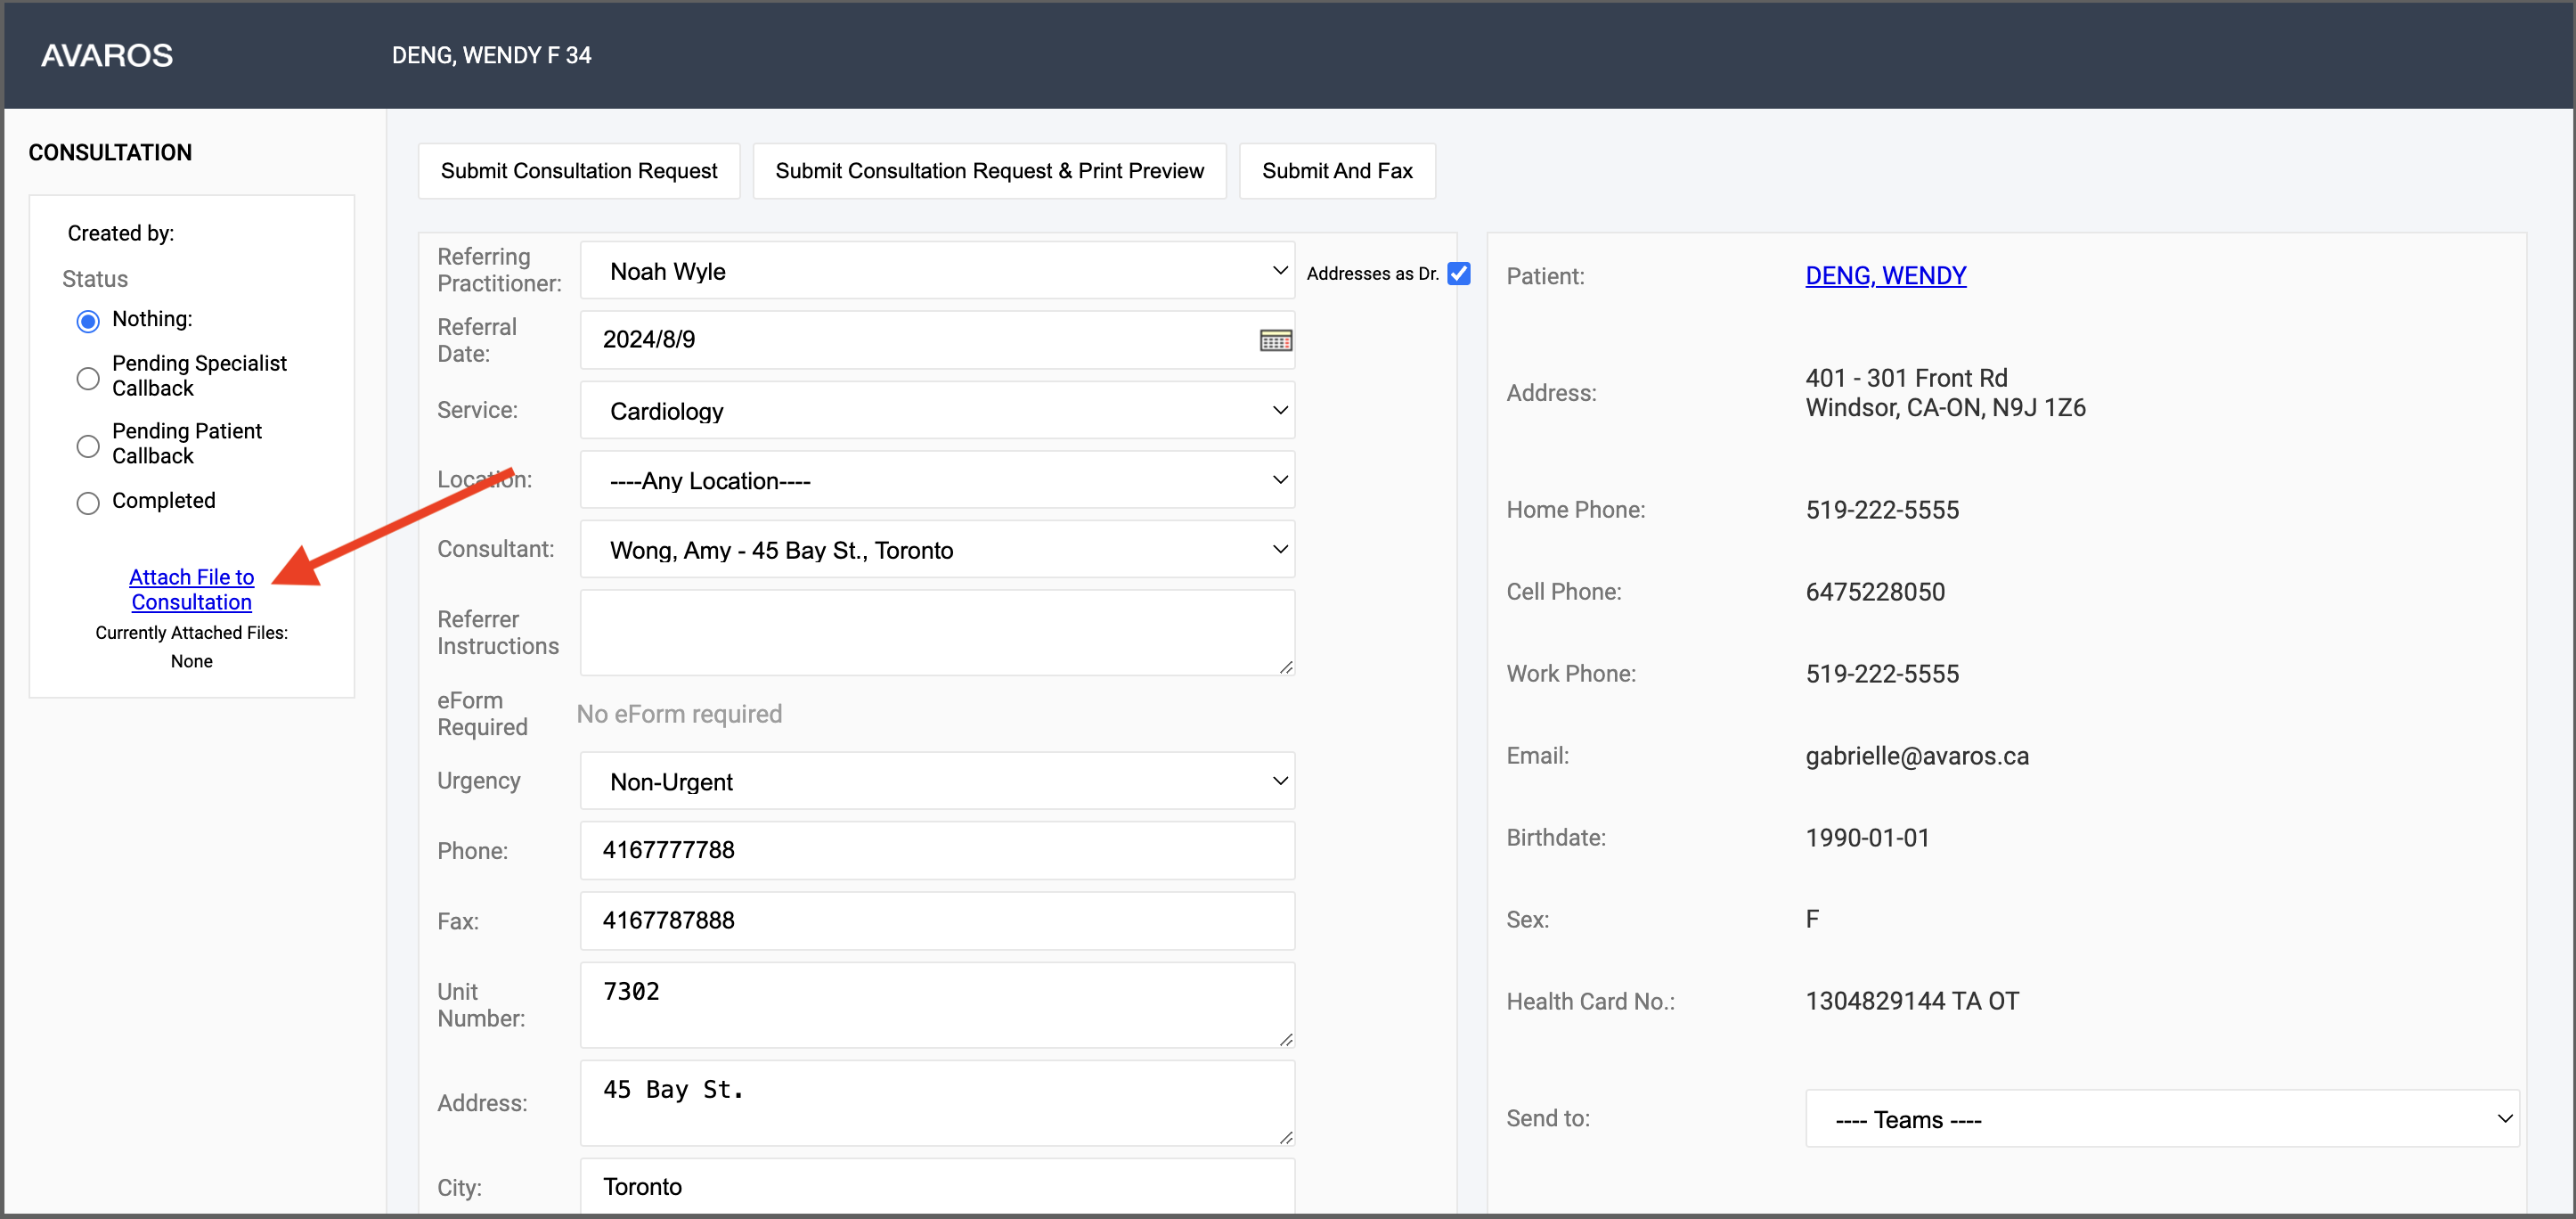Screen dimensions: 2576x1219
Task: Click into Referrer Instructions text area
Action: tap(937, 633)
